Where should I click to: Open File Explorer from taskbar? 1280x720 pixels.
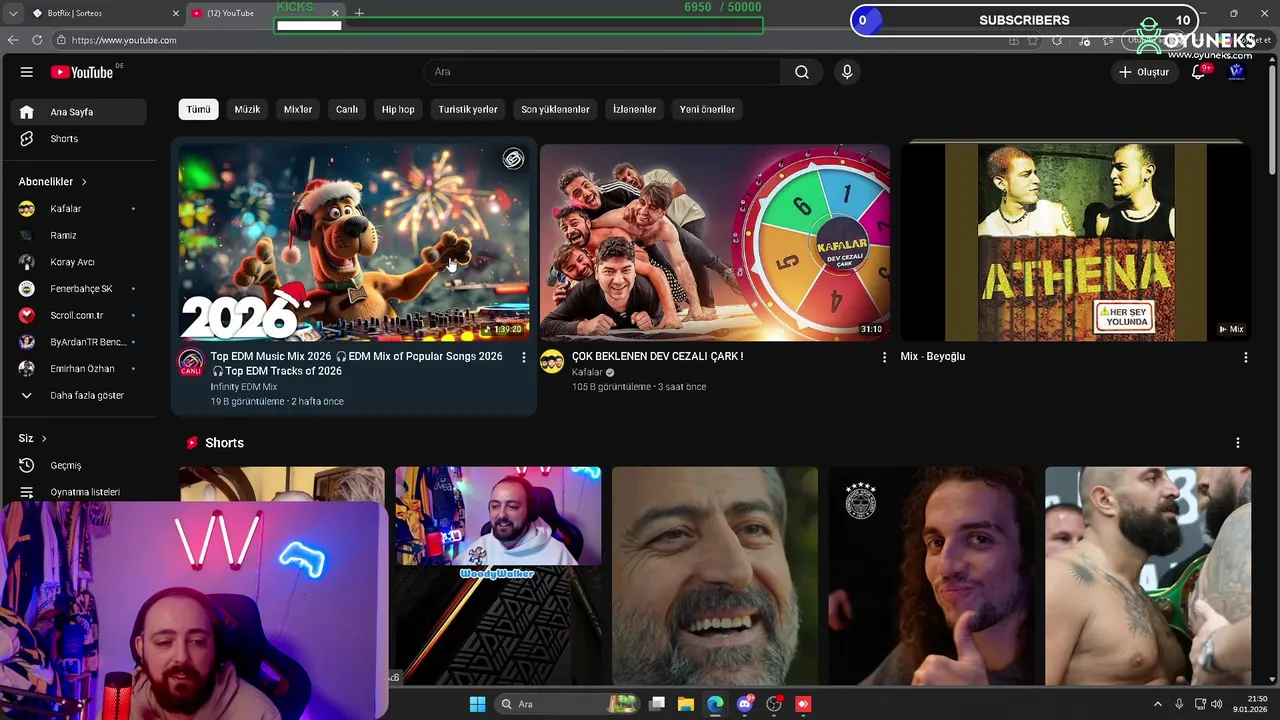pyautogui.click(x=685, y=704)
